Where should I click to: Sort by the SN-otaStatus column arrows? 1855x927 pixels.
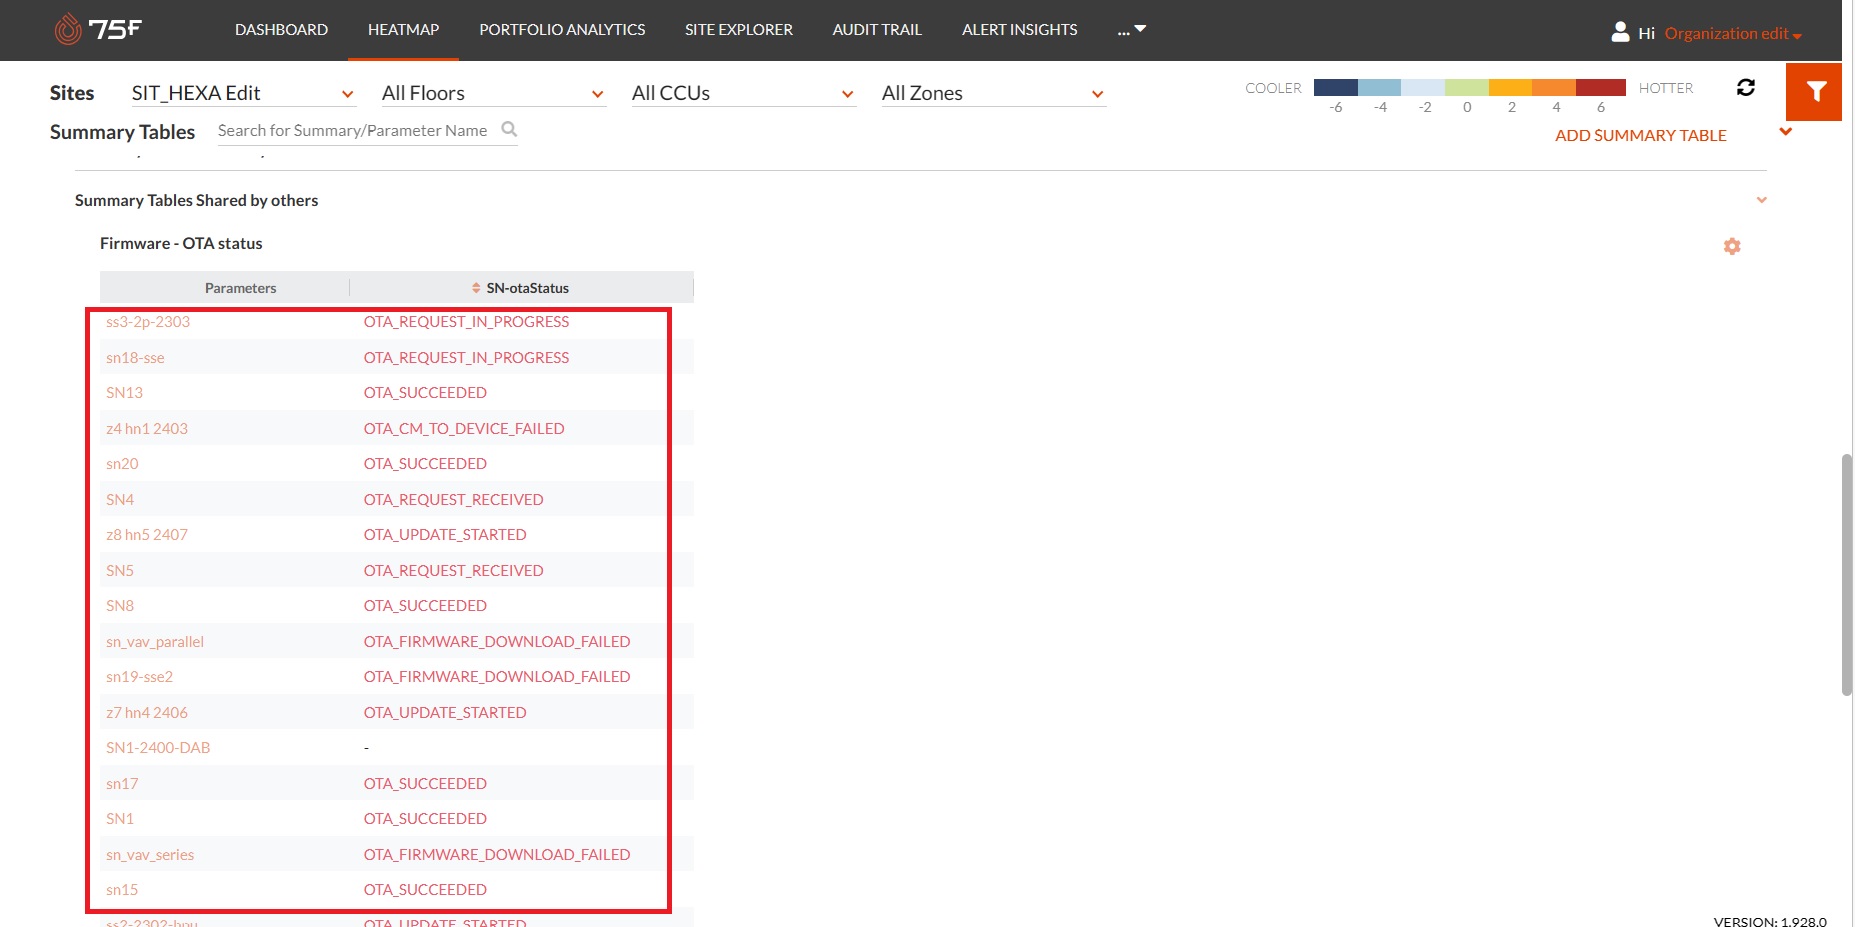tap(476, 288)
